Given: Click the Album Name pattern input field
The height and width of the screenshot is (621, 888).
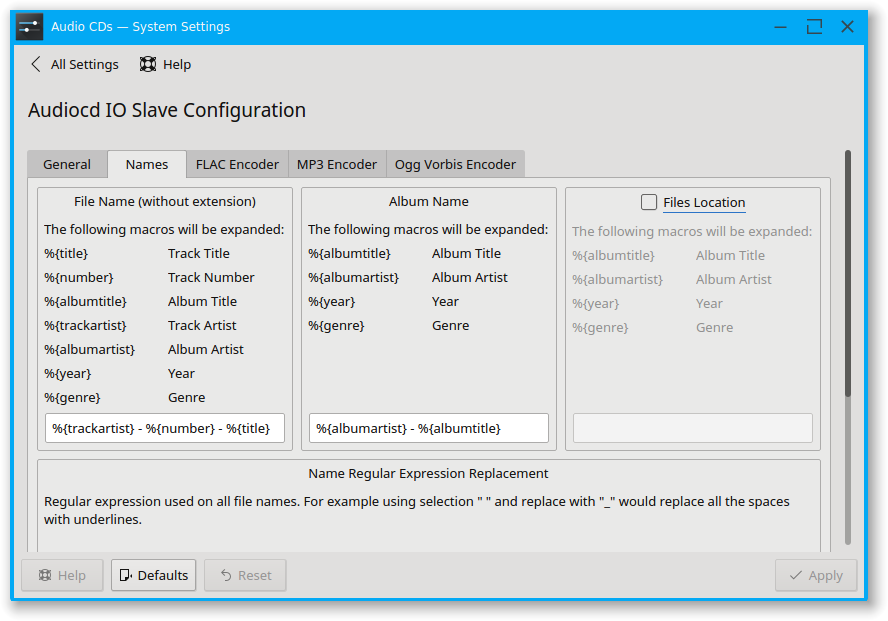Looking at the screenshot, I should click(x=429, y=428).
